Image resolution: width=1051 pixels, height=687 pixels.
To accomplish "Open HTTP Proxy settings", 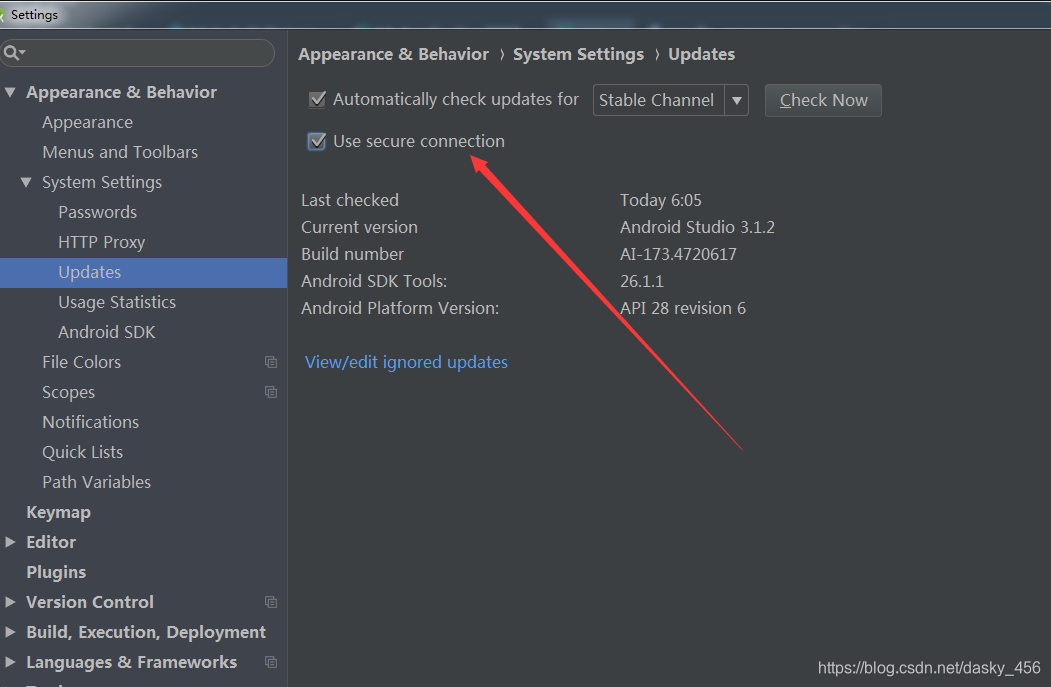I will [x=101, y=242].
